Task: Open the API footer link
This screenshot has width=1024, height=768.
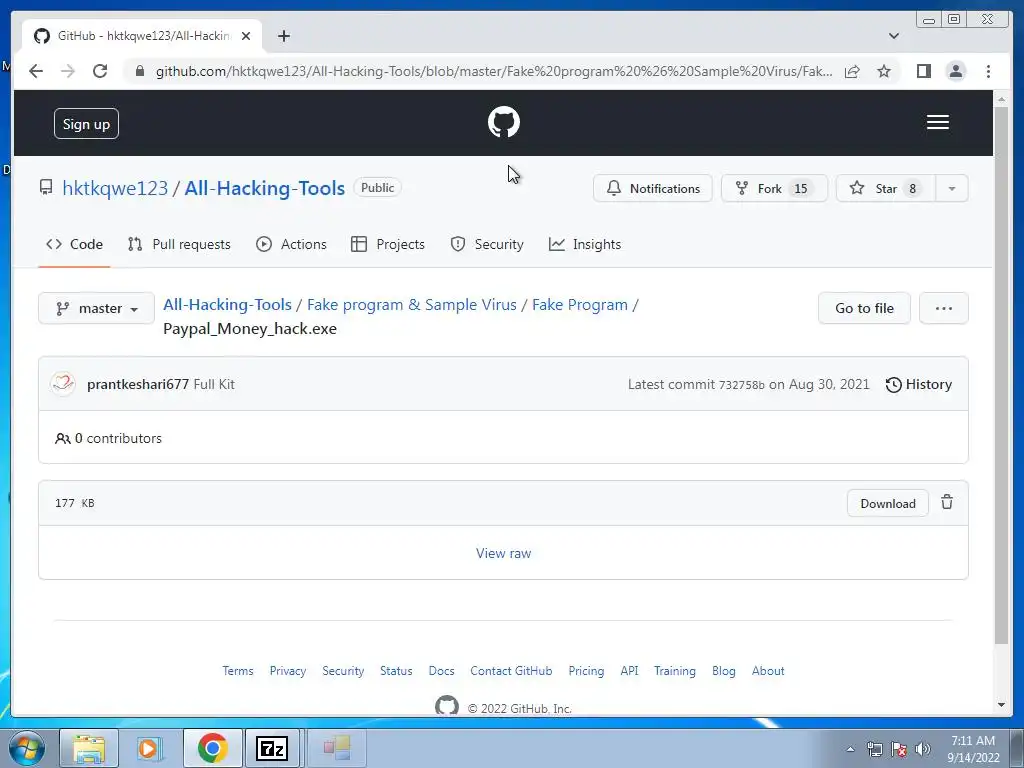Action: tap(630, 671)
